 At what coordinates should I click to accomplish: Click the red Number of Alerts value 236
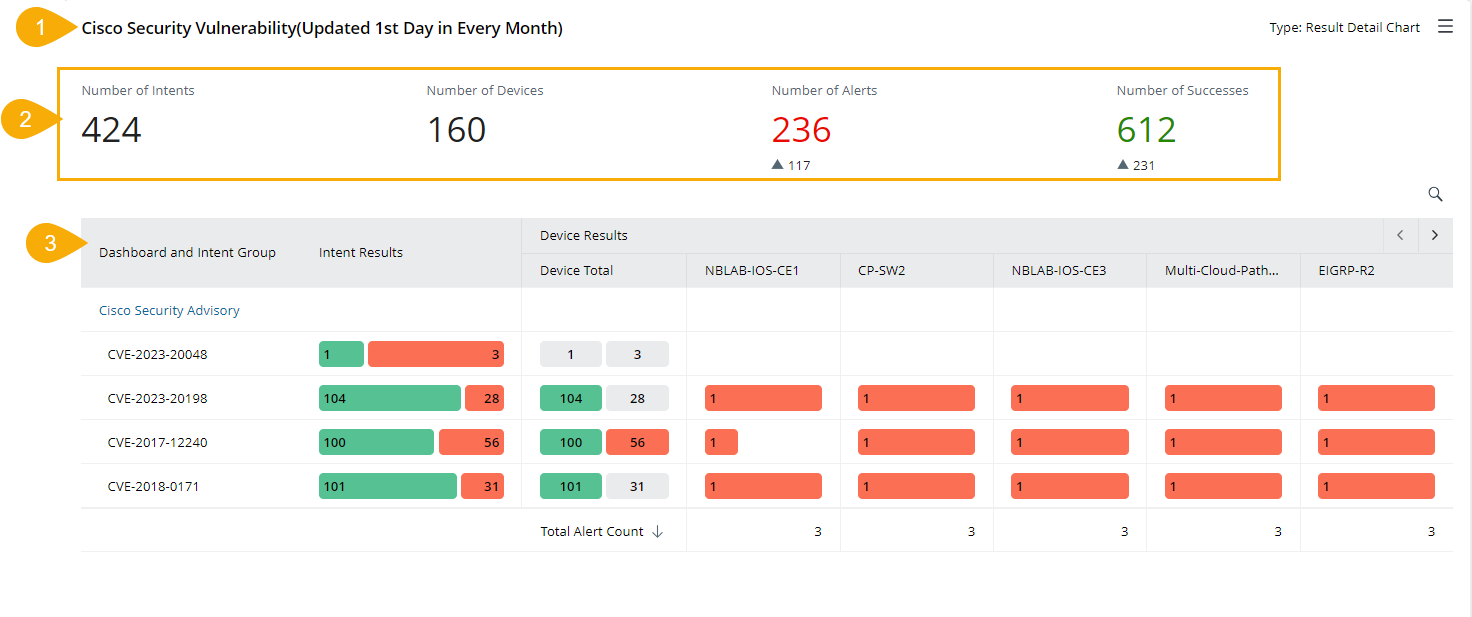pyautogui.click(x=801, y=130)
